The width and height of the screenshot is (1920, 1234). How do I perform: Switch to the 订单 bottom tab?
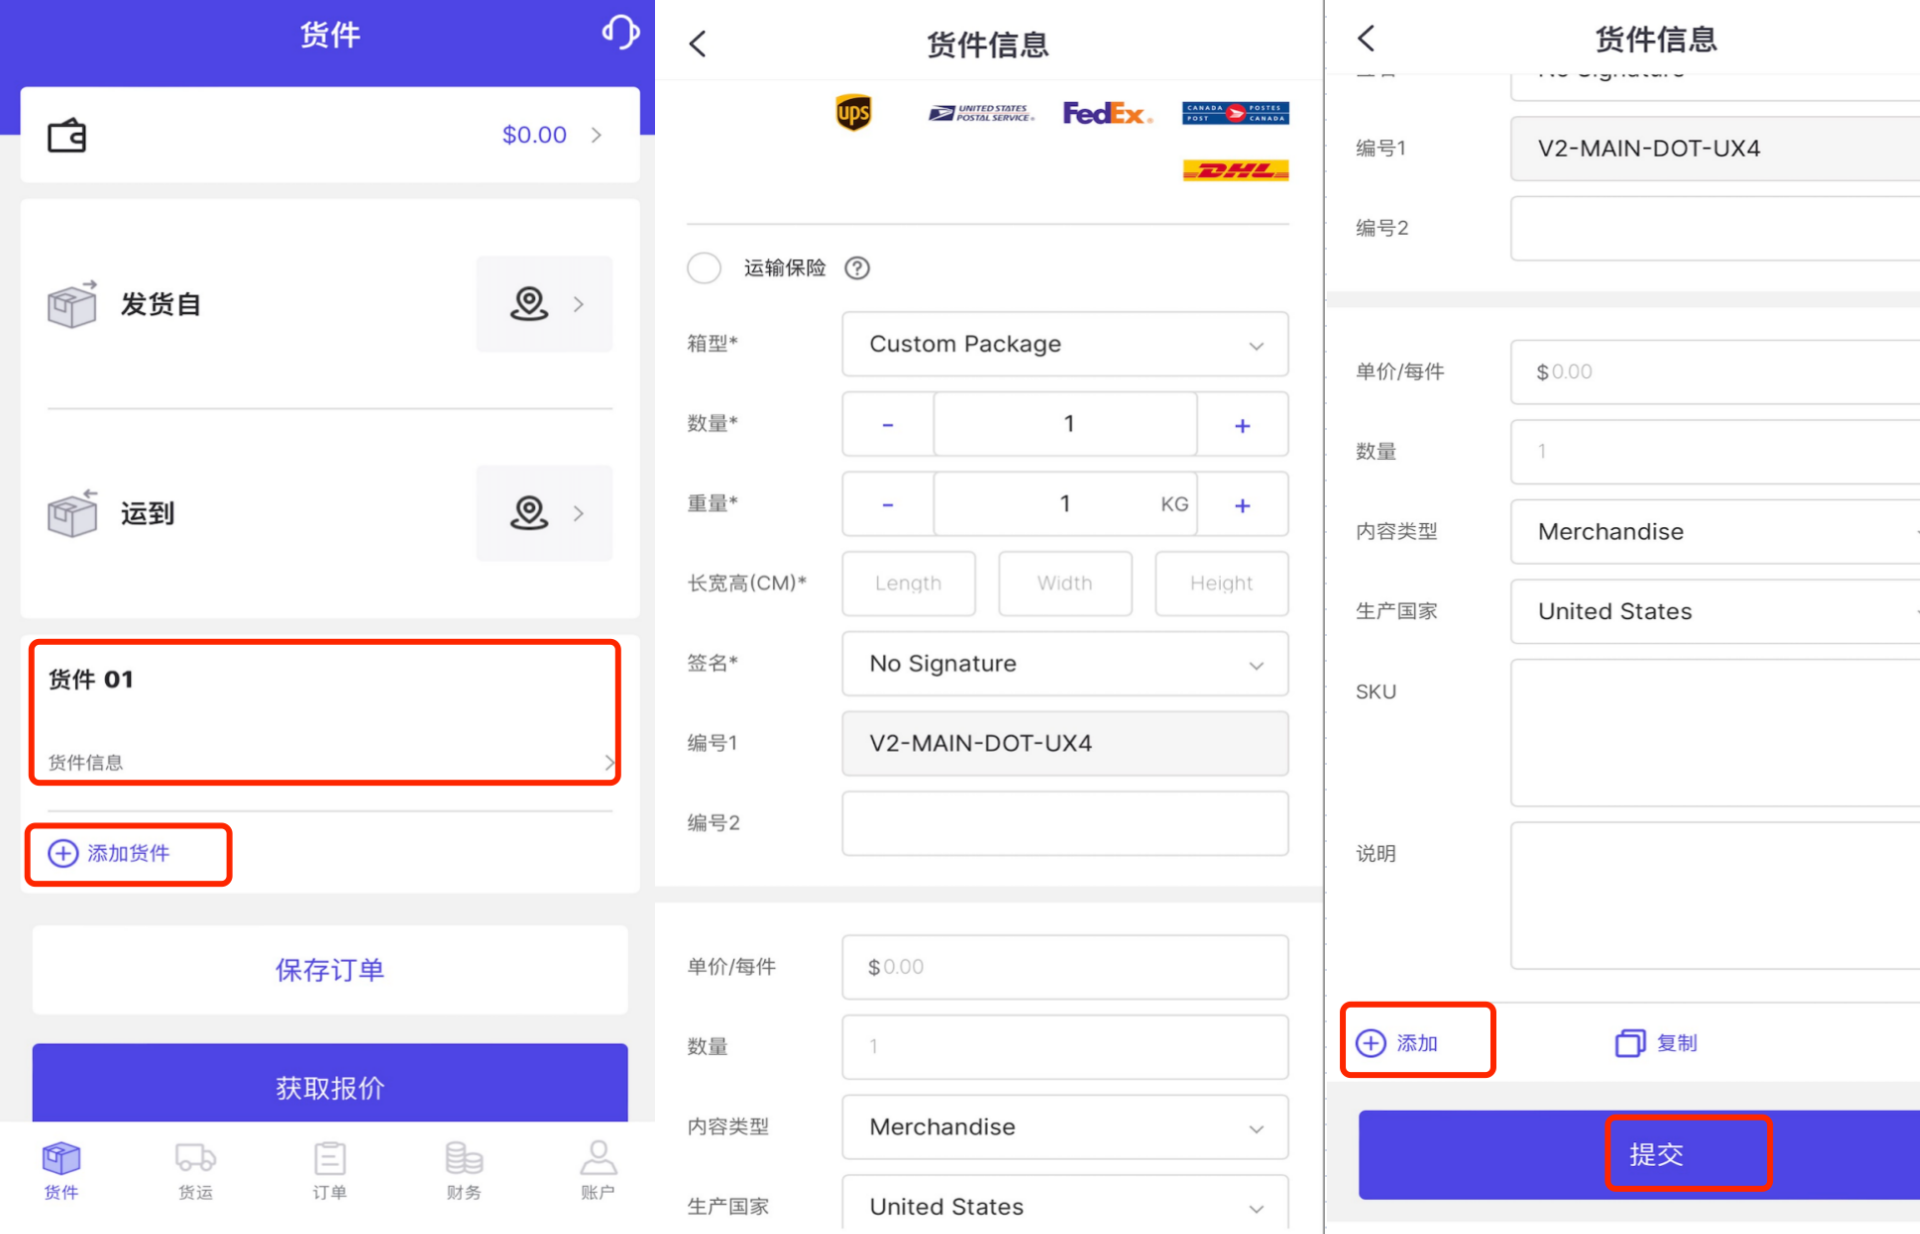tap(330, 1170)
